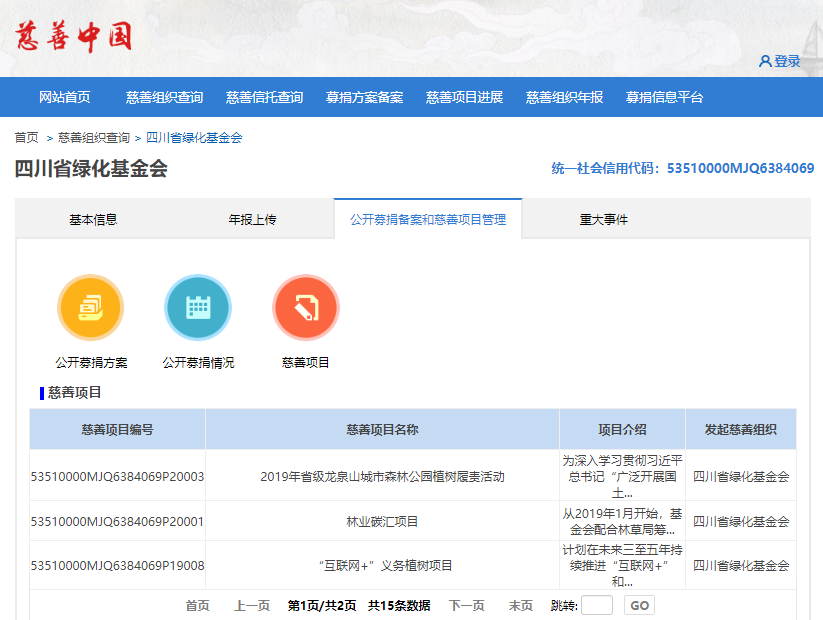Click 四川省绿化基金会 in the P19008 row
Image resolution: width=823 pixels, height=620 pixels.
click(x=741, y=565)
